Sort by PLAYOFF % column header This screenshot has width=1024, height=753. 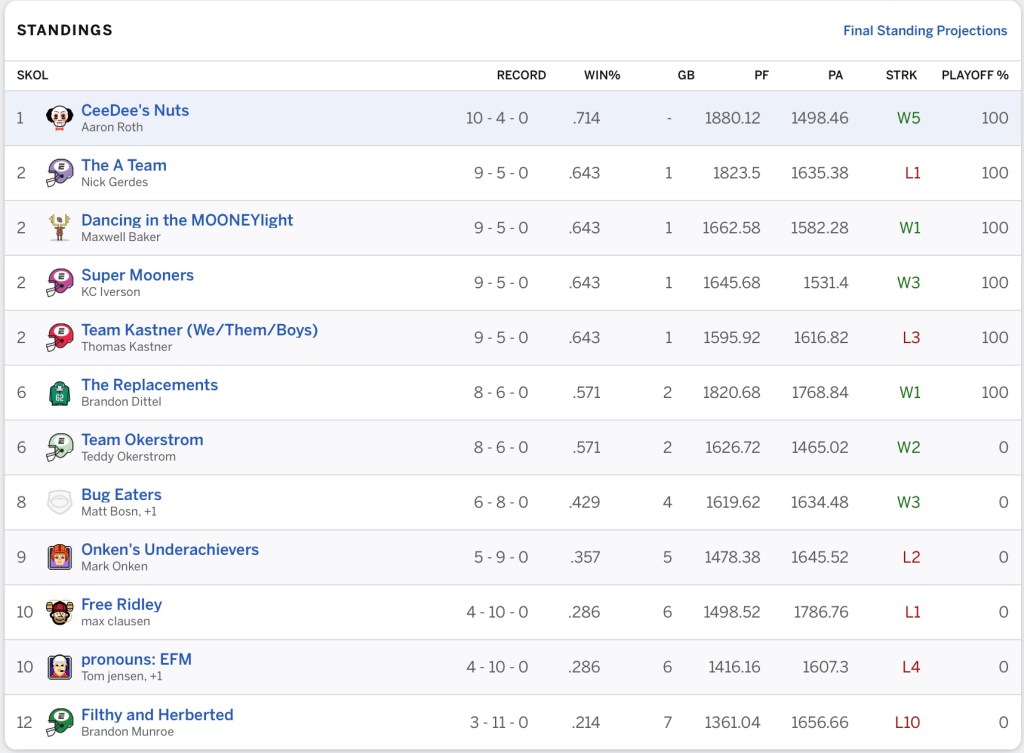(x=974, y=75)
